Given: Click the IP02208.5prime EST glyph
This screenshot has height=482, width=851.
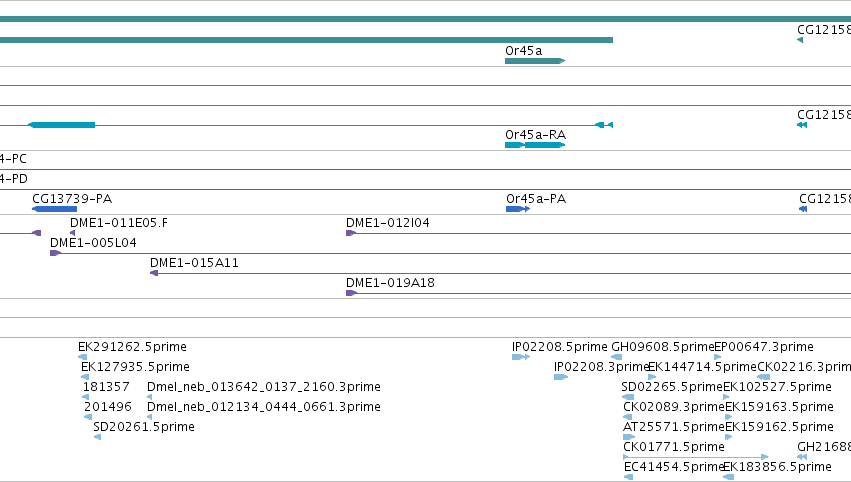Looking at the screenshot, I should [x=520, y=357].
